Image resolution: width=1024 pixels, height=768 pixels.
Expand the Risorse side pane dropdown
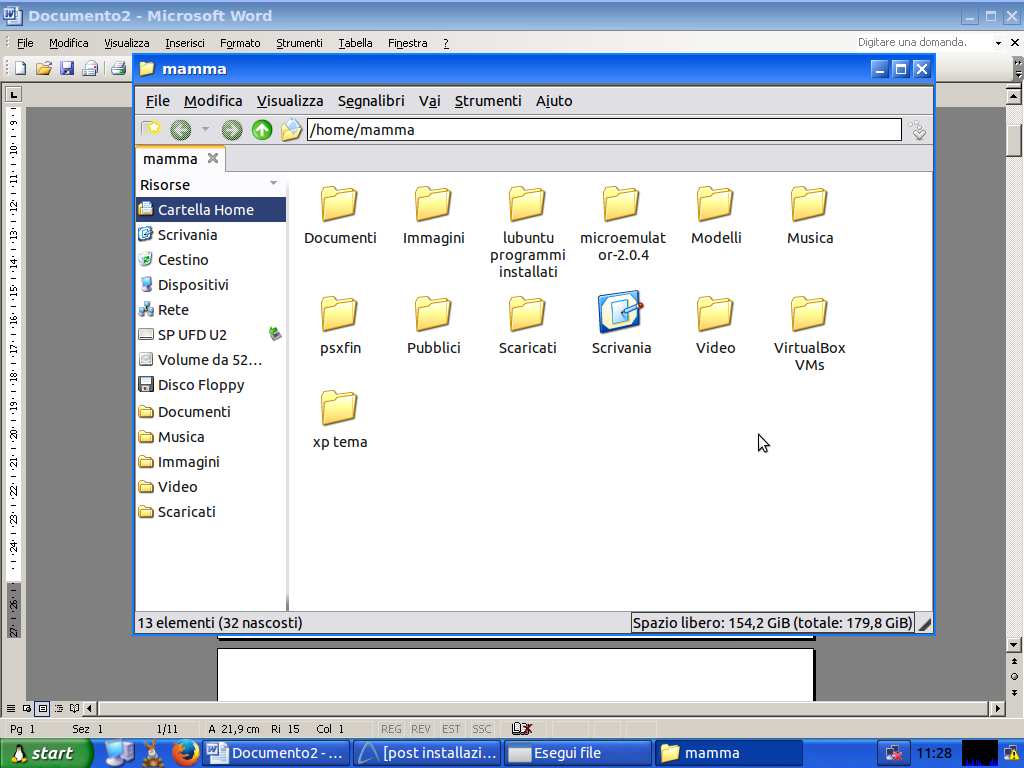tap(273, 184)
